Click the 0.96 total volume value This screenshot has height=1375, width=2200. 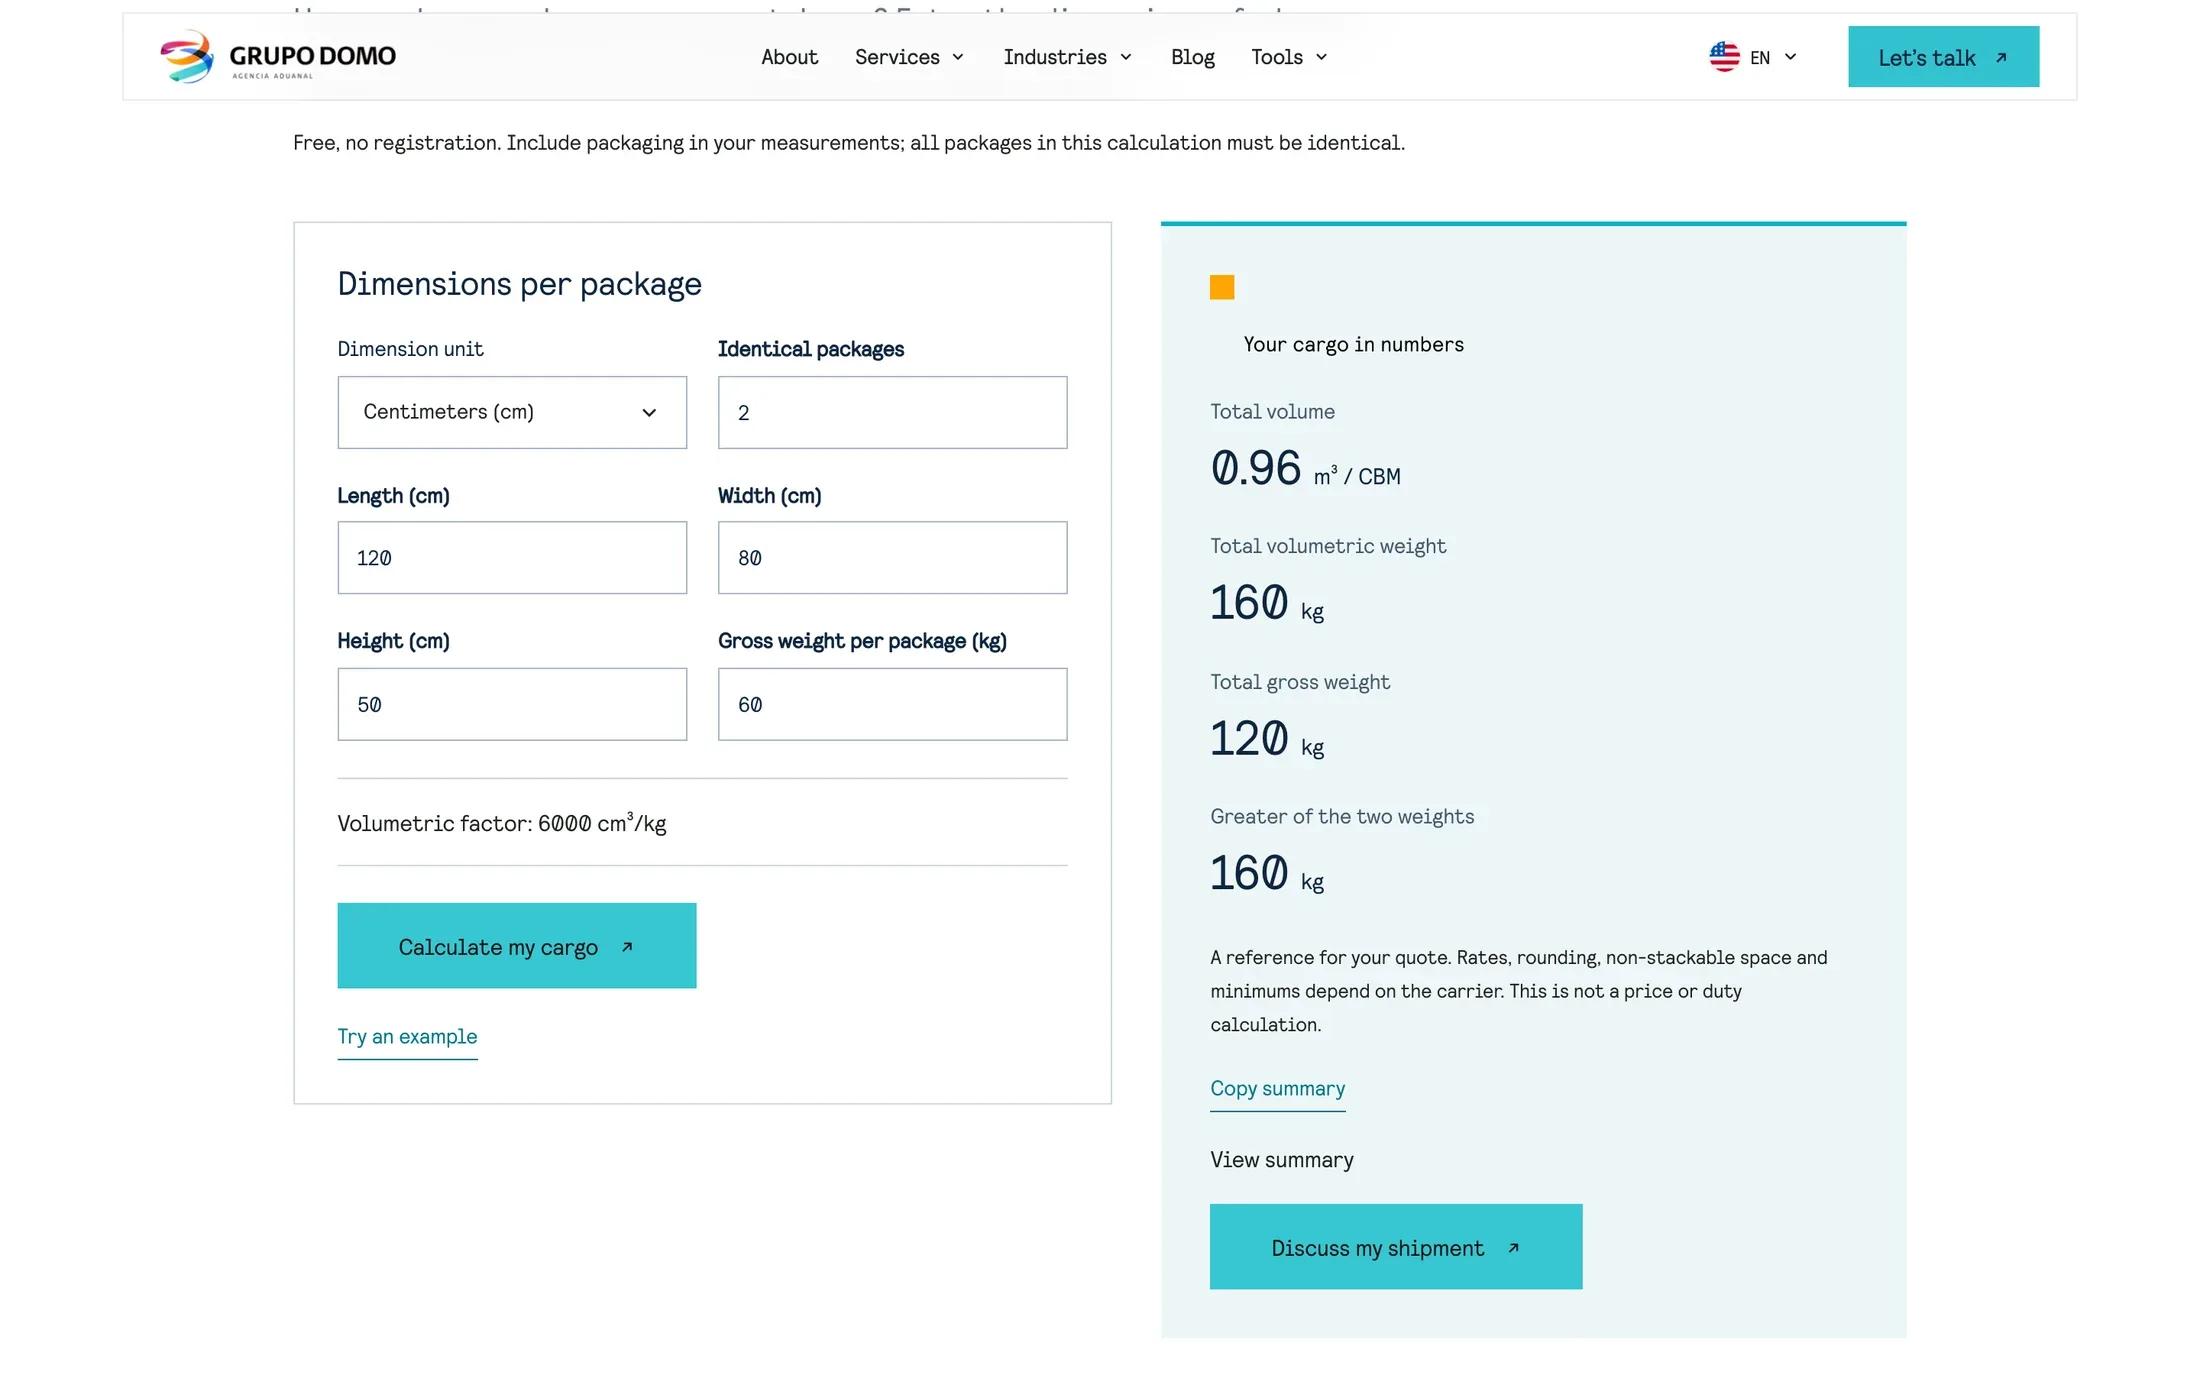(x=1255, y=468)
